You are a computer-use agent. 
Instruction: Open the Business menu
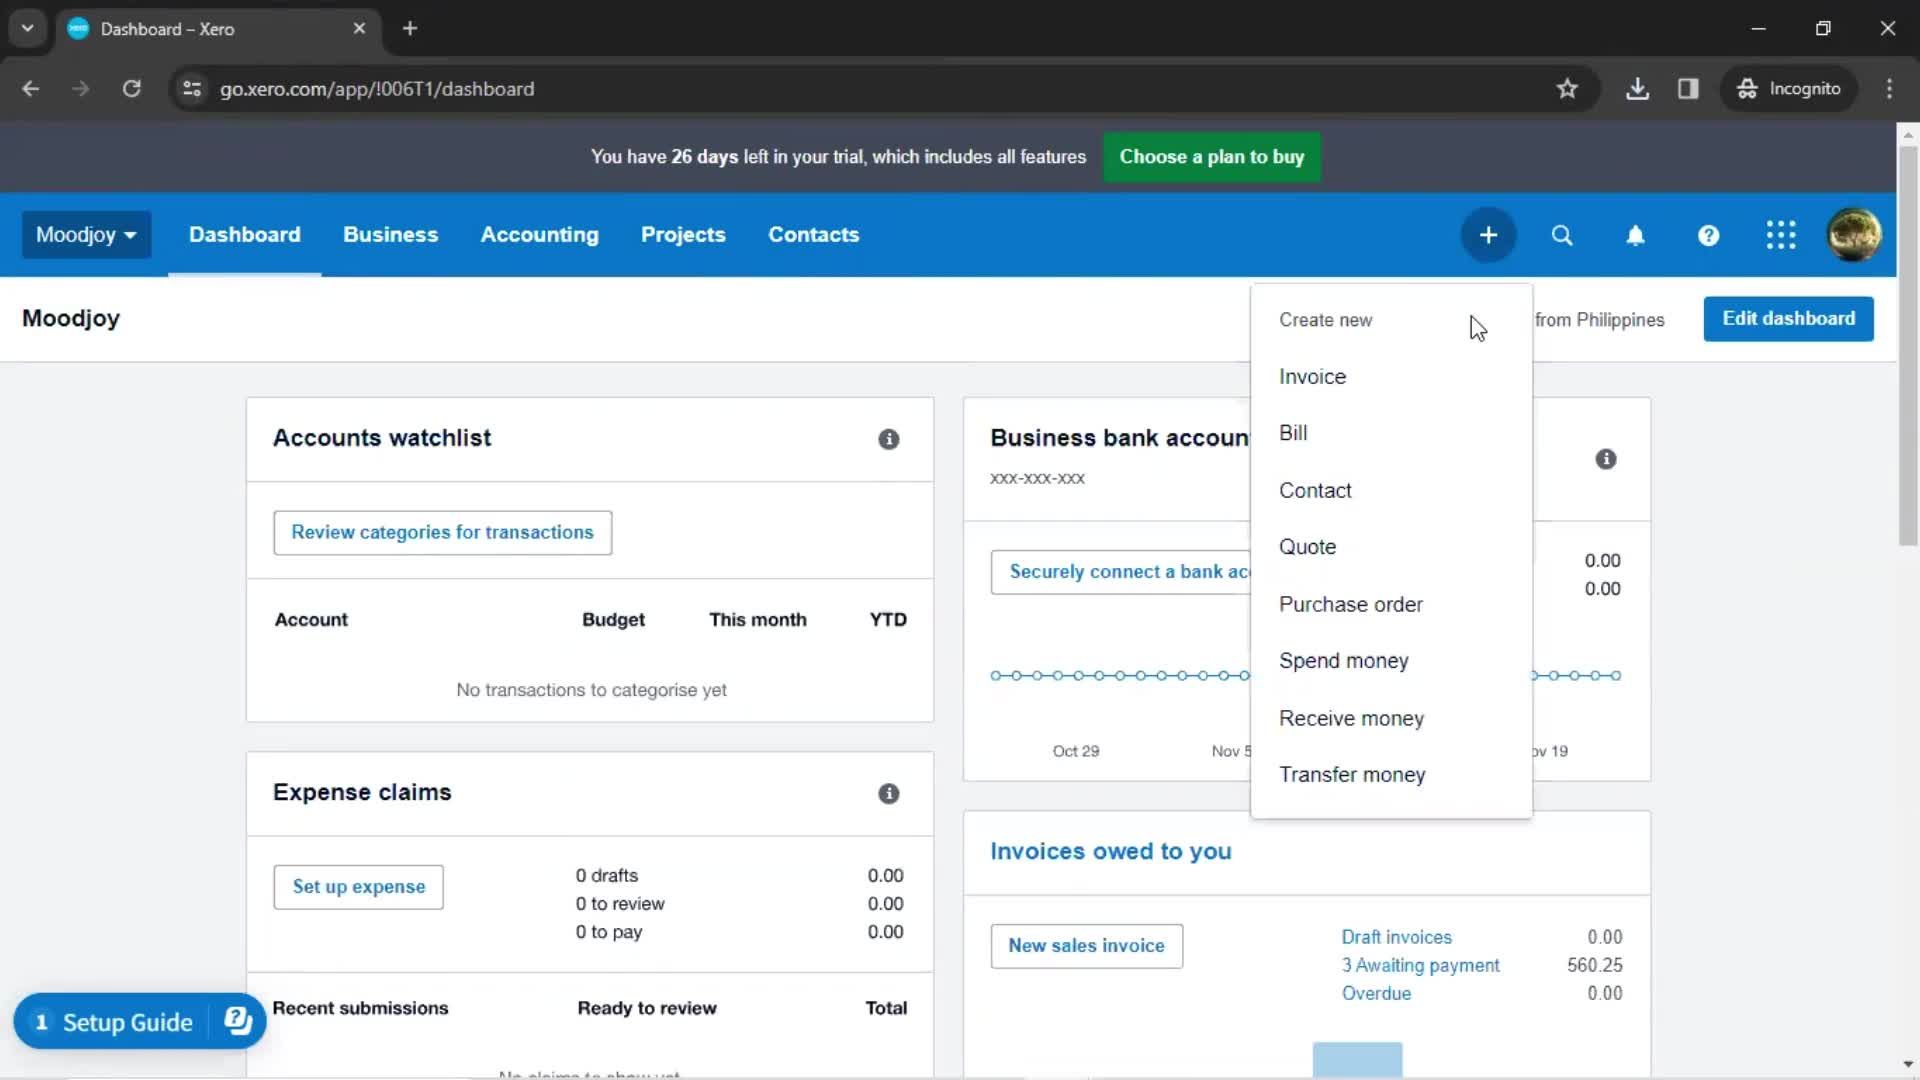(390, 235)
